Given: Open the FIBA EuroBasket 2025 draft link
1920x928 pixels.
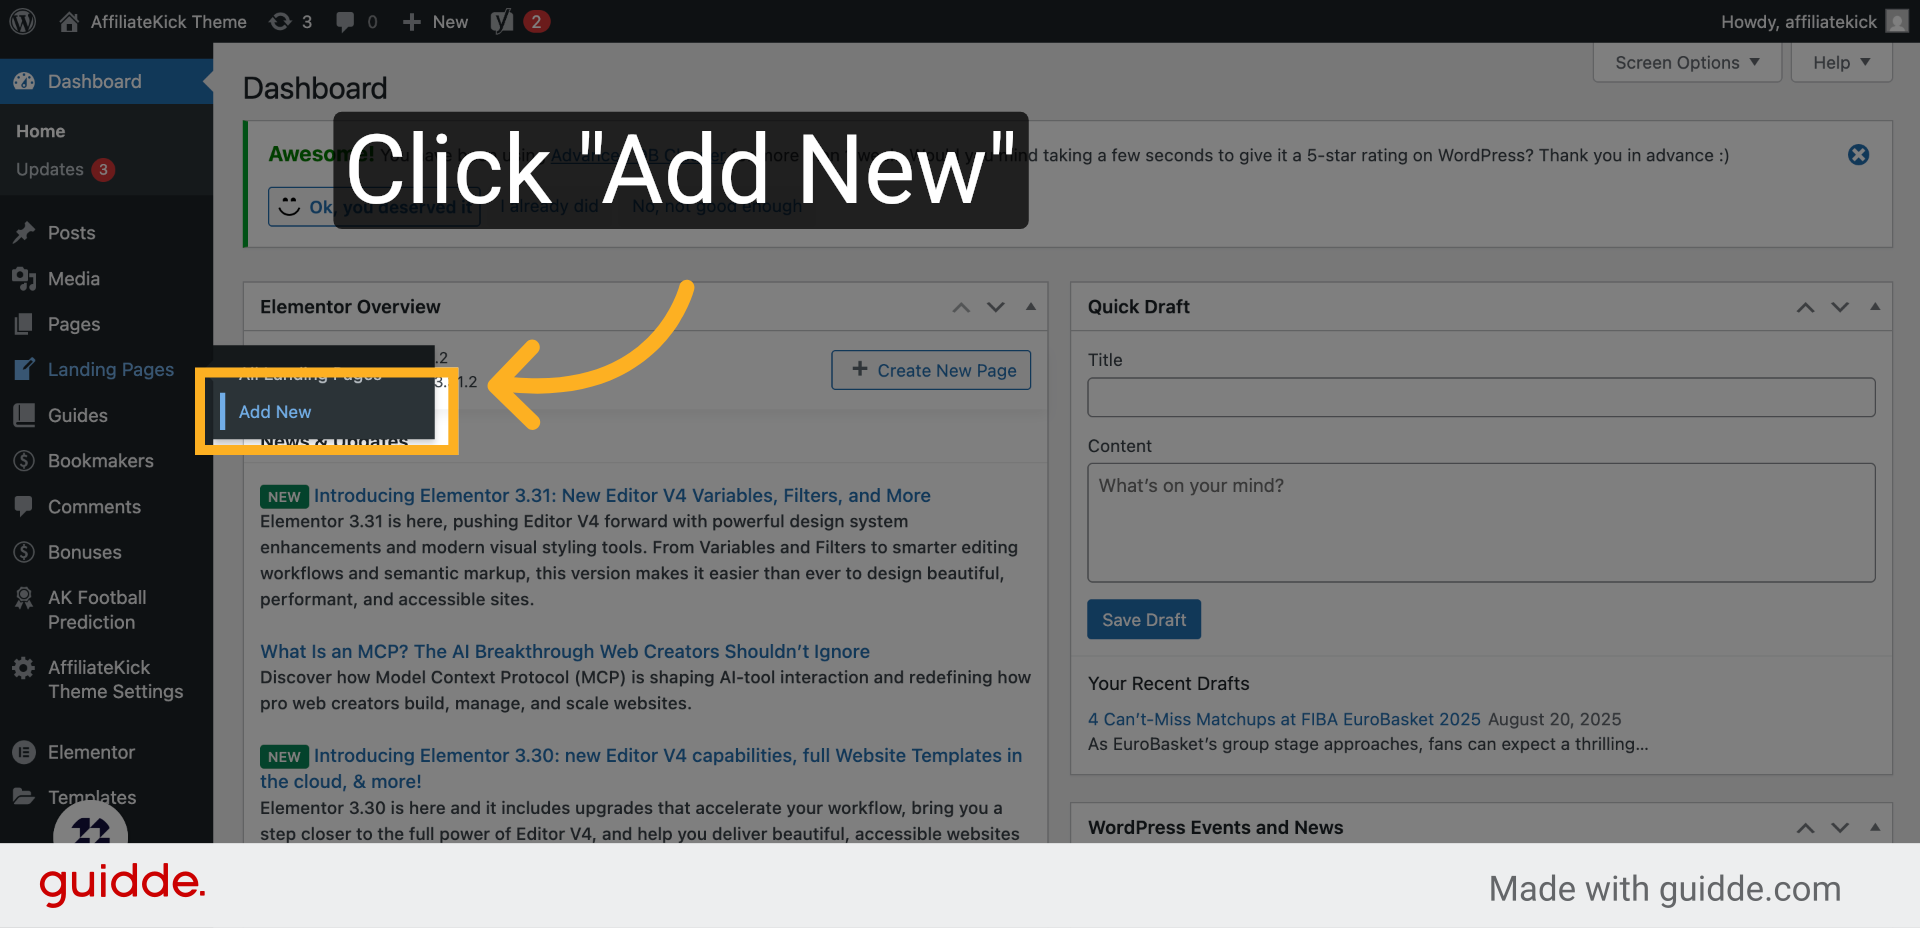Looking at the screenshot, I should (1284, 719).
